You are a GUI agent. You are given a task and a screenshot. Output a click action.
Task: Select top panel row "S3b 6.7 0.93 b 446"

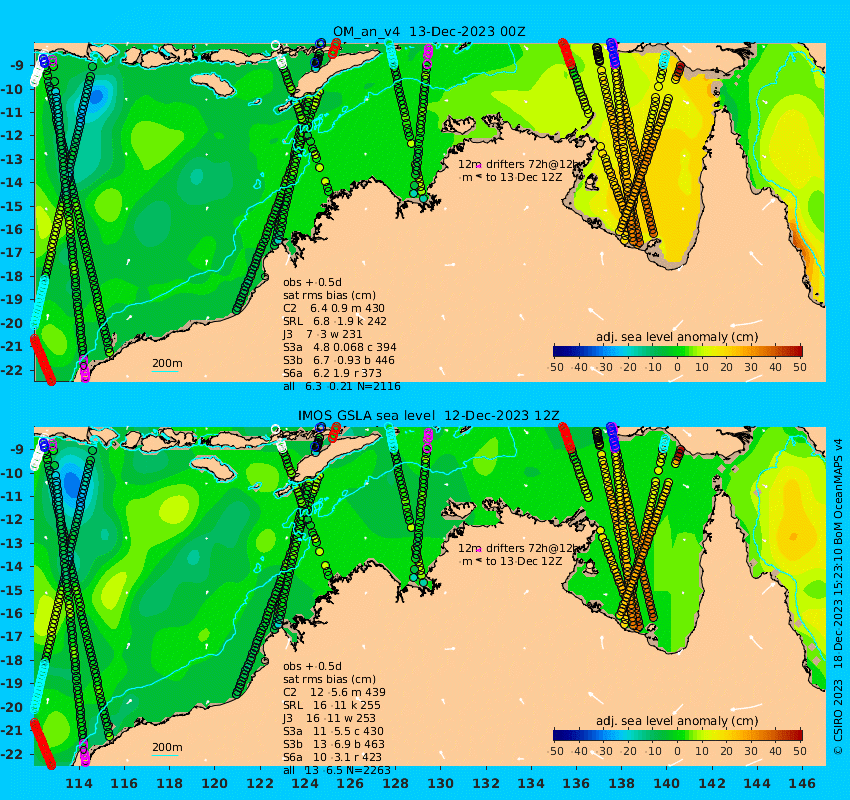pyautogui.click(x=339, y=360)
